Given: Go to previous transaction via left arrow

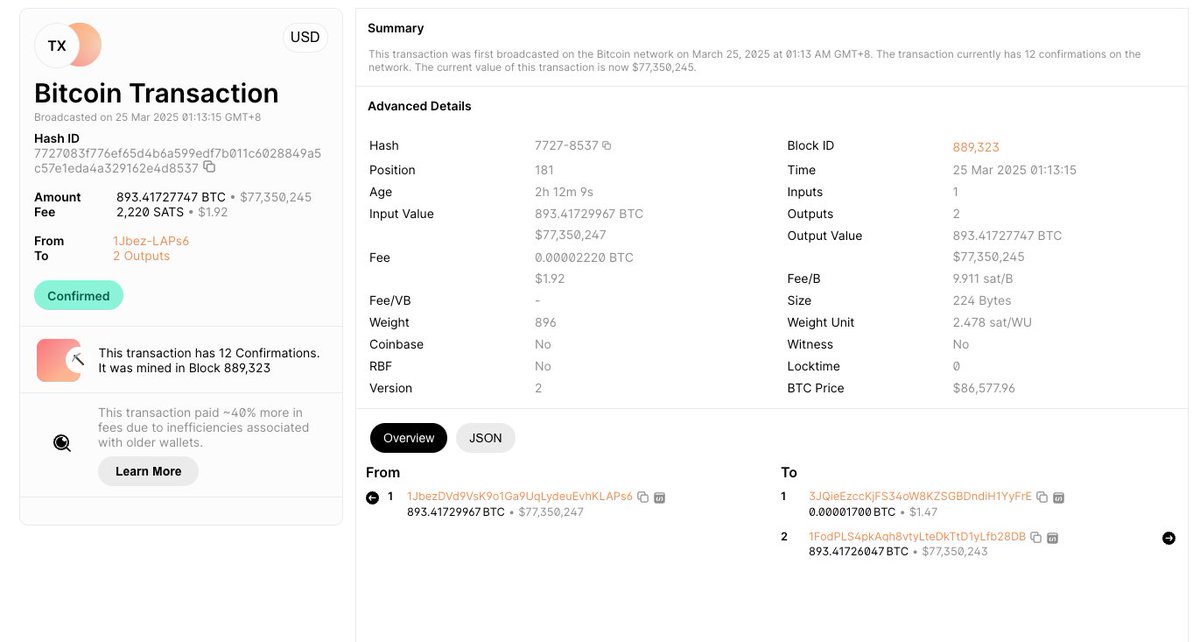Looking at the screenshot, I should [x=373, y=497].
